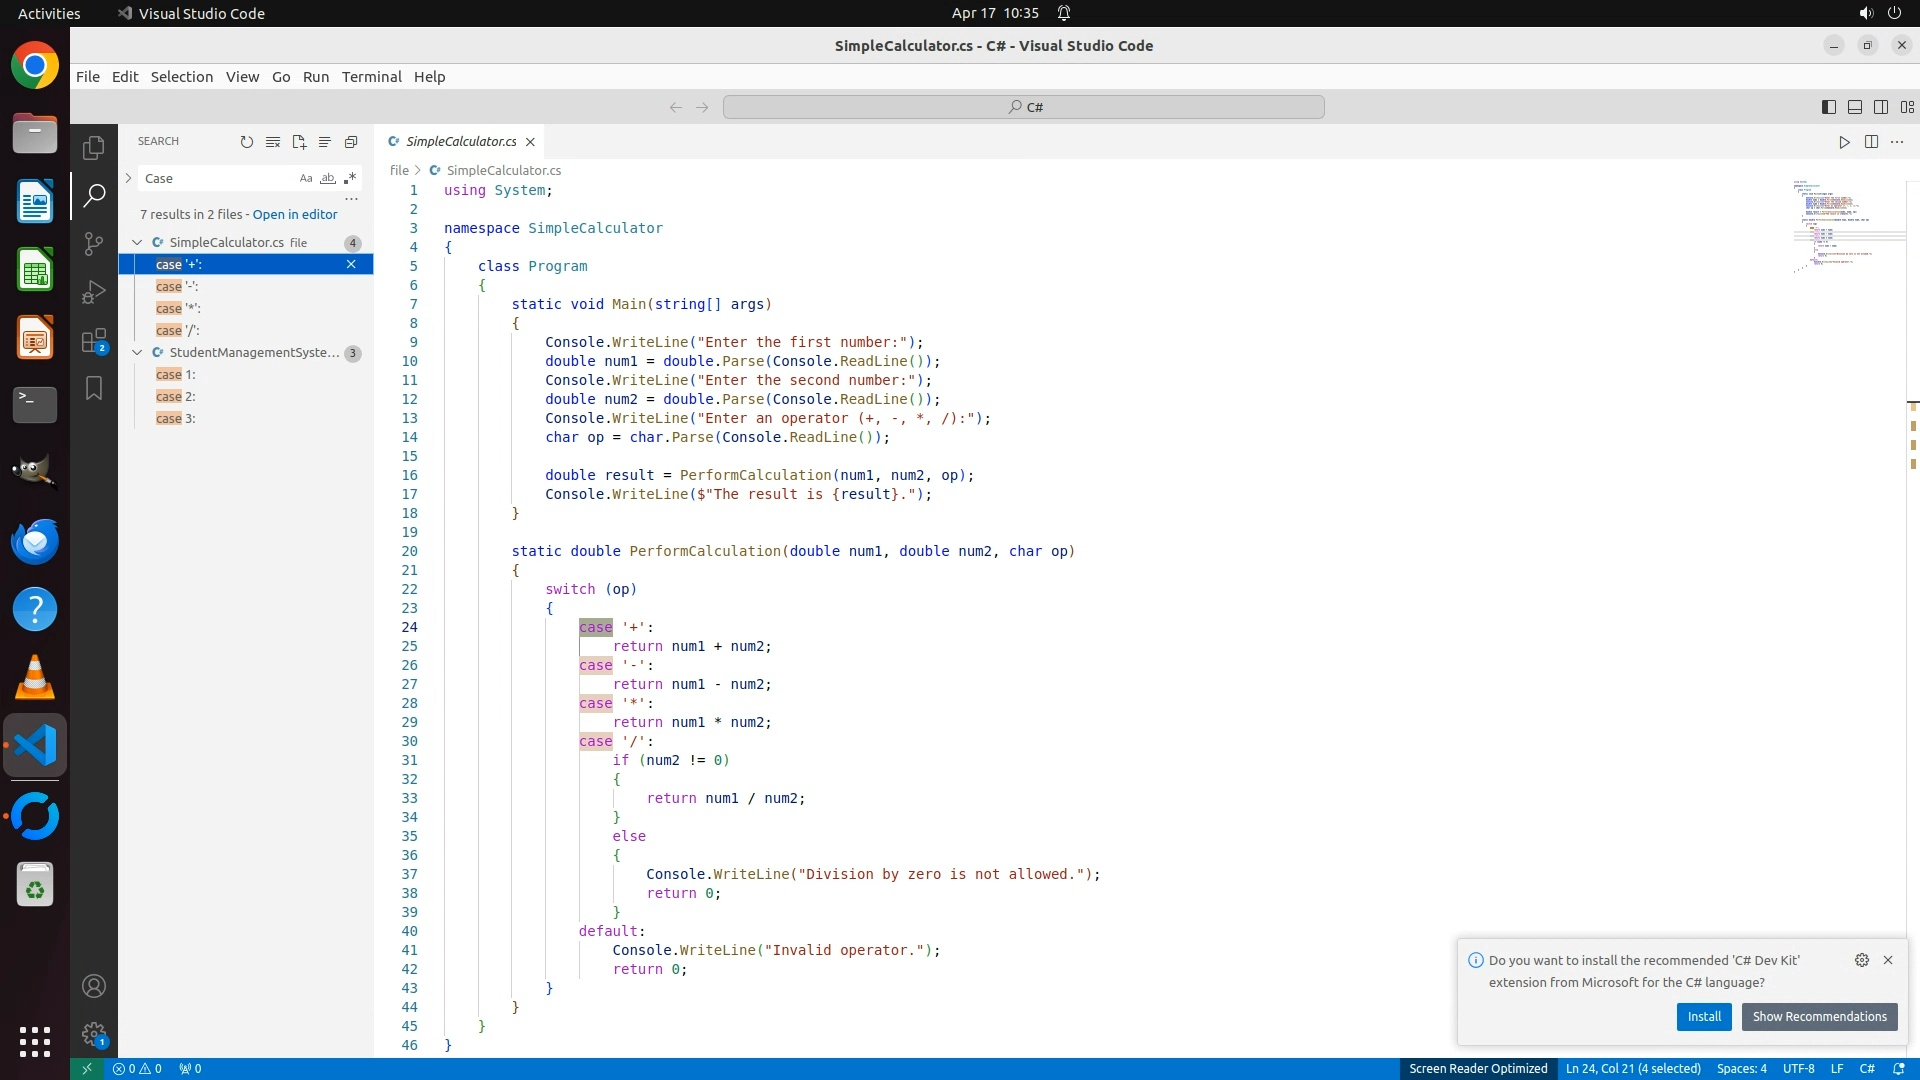The image size is (1920, 1080).
Task: Open the Explorer view in activity bar
Action: coord(94,148)
